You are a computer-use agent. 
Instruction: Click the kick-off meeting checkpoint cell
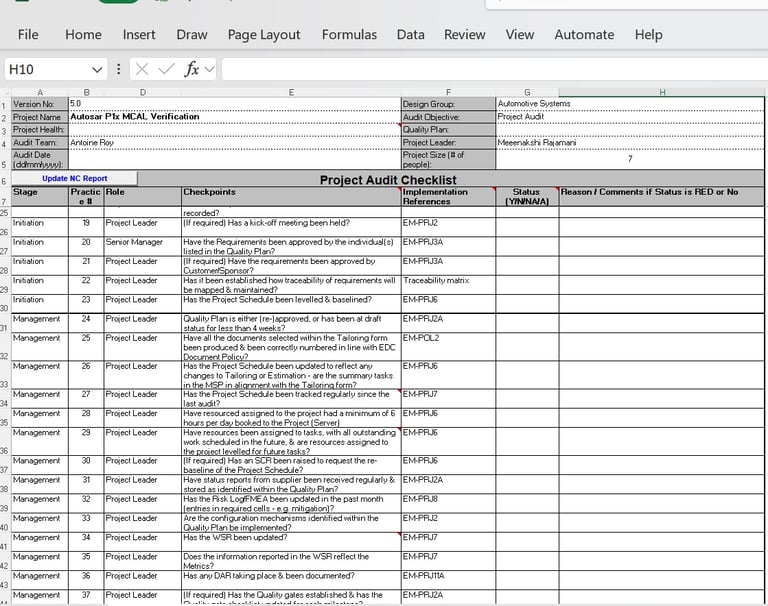tap(291, 227)
